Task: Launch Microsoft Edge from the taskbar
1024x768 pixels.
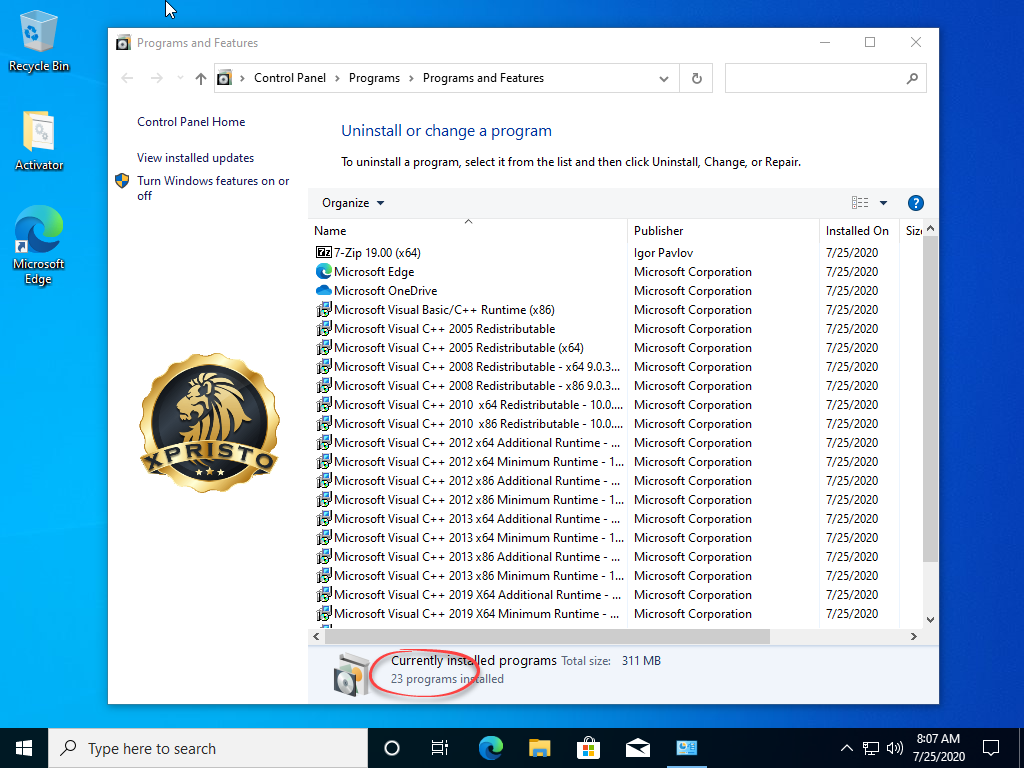Action: (490, 748)
